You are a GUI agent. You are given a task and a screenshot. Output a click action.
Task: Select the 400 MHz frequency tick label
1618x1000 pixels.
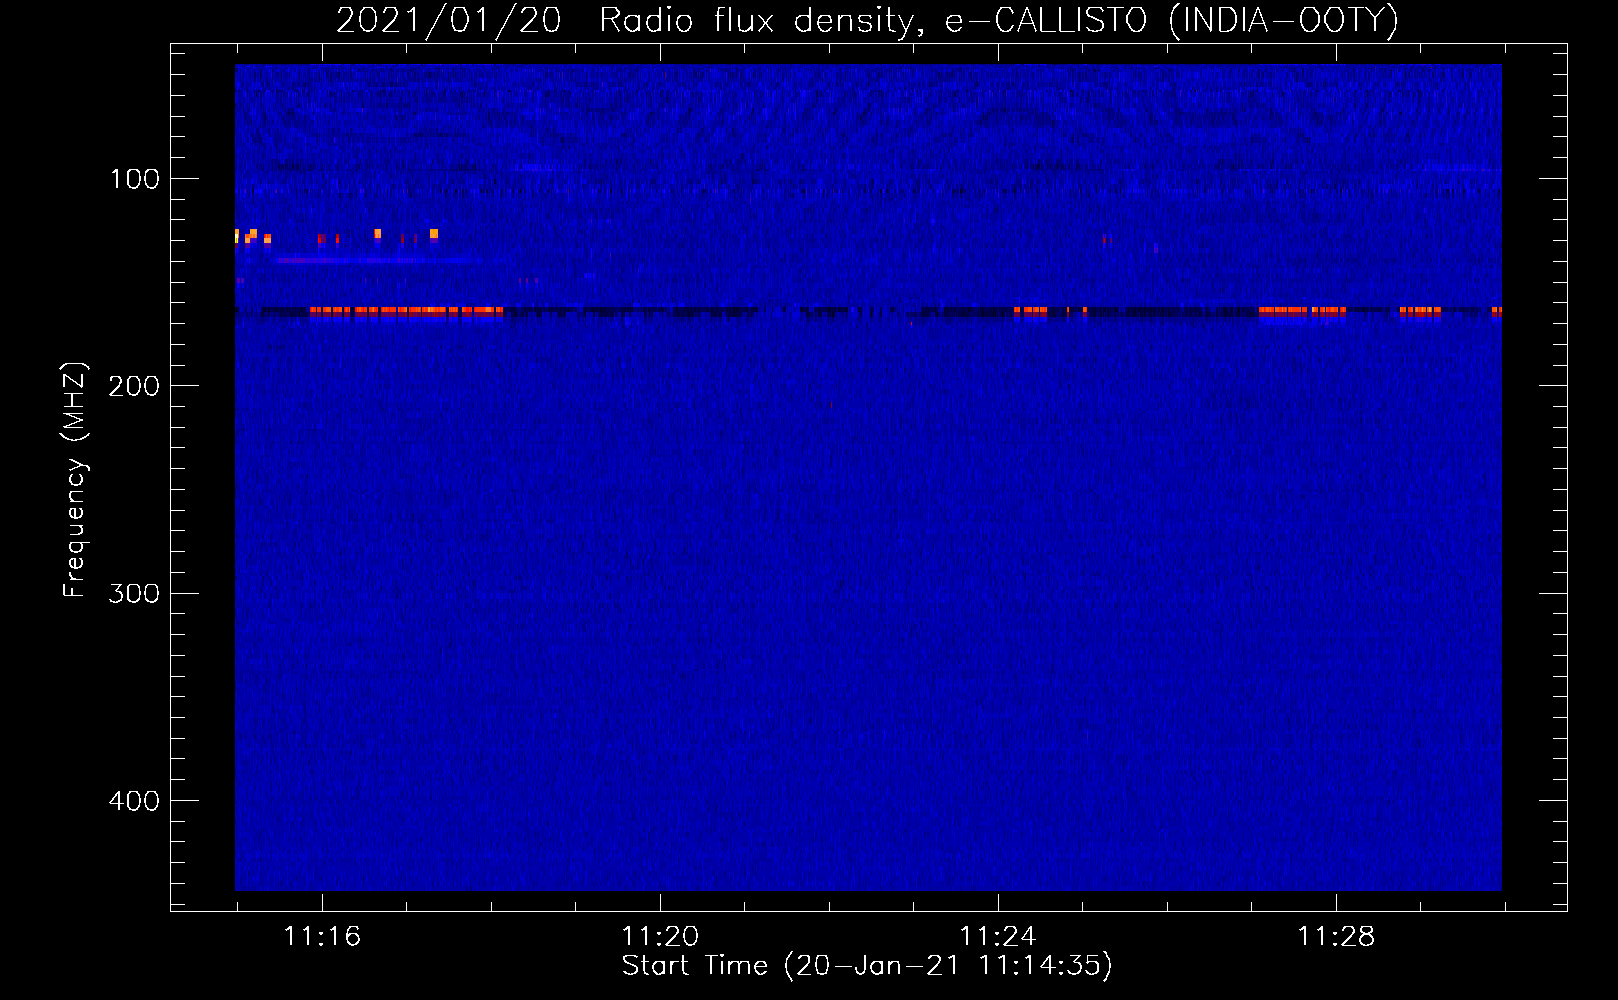(134, 801)
